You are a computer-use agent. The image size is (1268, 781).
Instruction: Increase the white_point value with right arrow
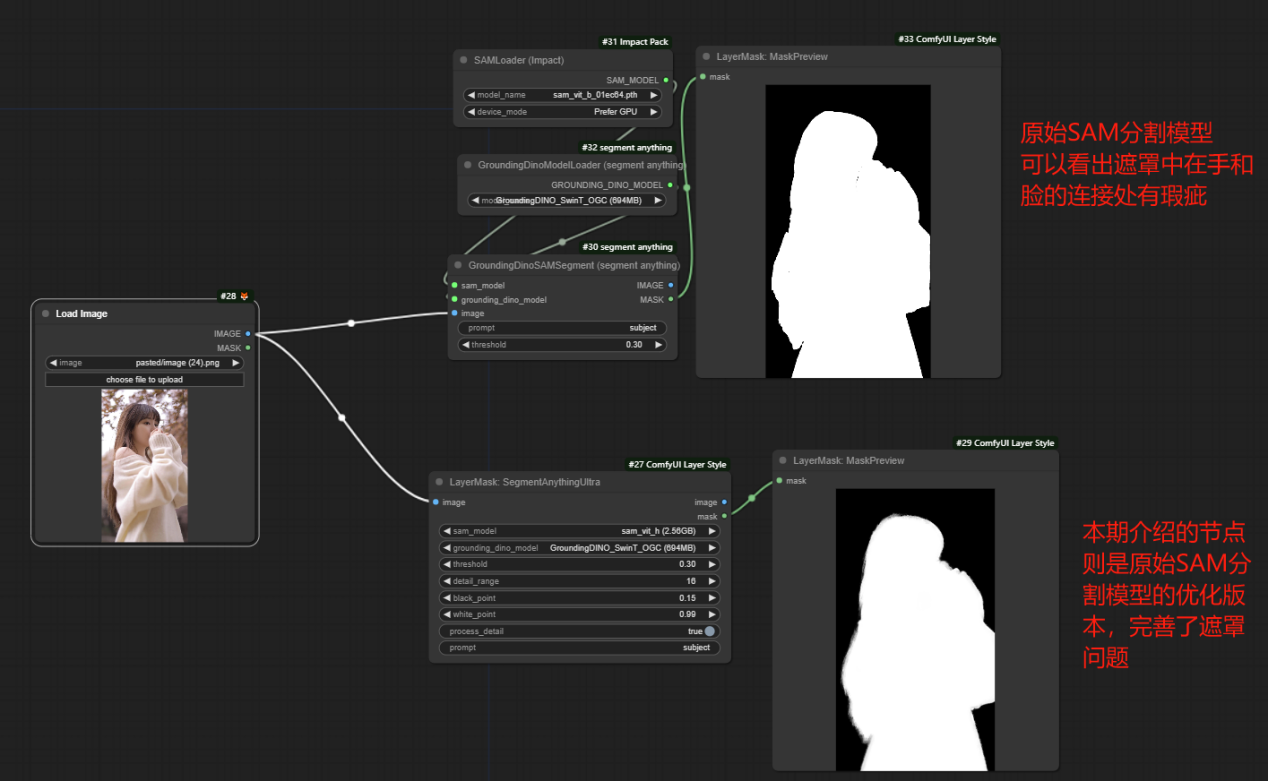[712, 614]
